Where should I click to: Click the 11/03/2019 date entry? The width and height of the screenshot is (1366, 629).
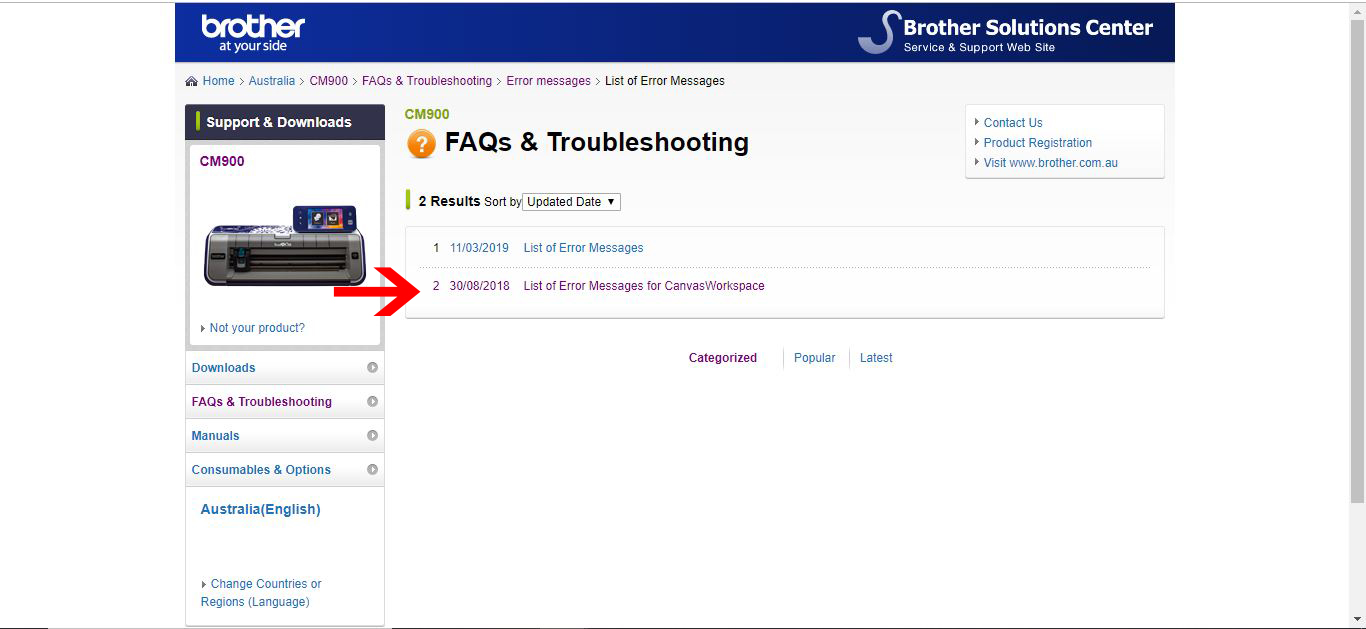479,248
